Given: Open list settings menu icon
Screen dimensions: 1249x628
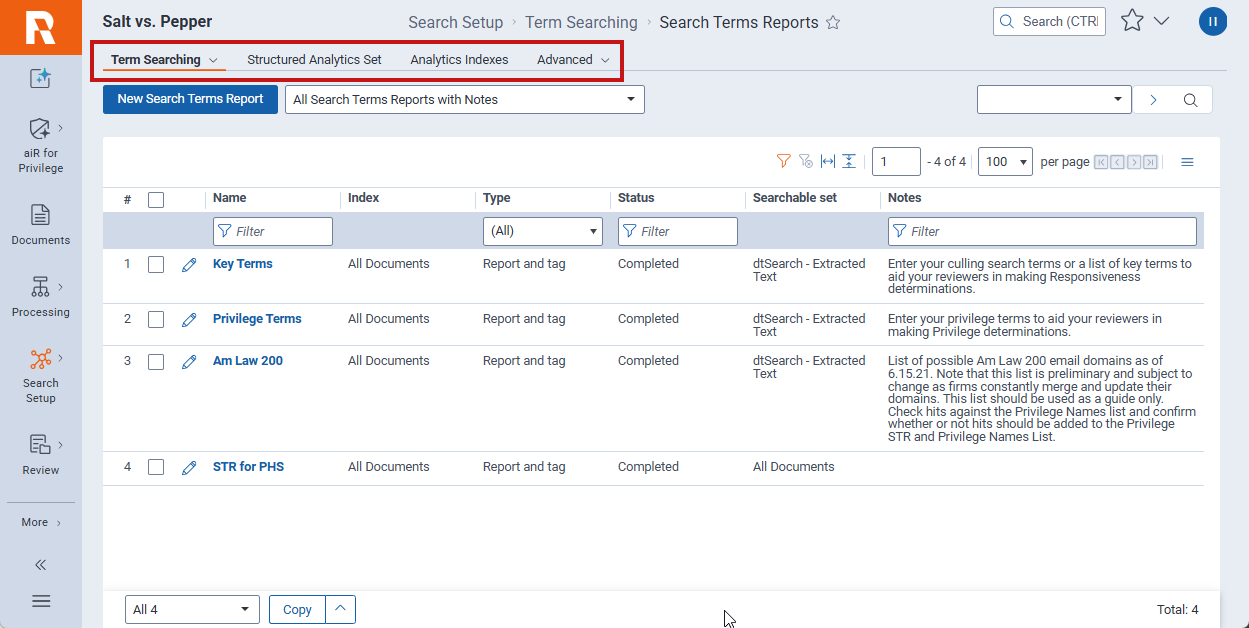Looking at the screenshot, I should click(x=1187, y=162).
